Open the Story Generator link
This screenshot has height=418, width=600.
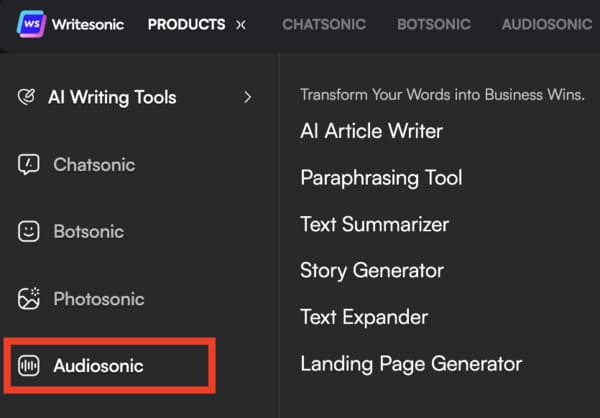click(x=372, y=271)
